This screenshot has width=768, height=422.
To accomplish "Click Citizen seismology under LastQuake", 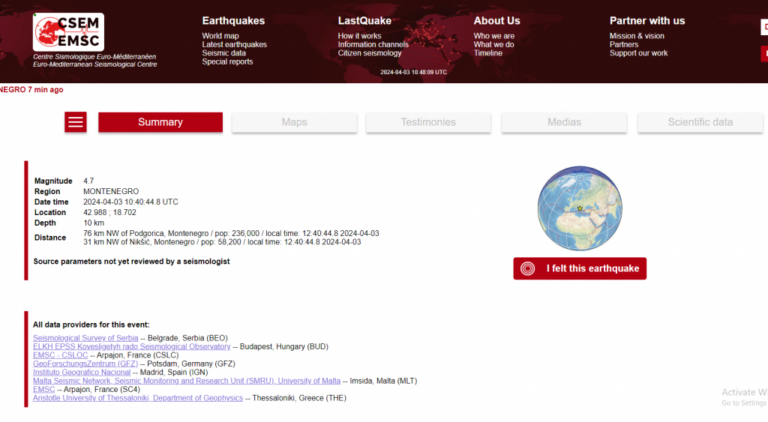I will point(370,53).
